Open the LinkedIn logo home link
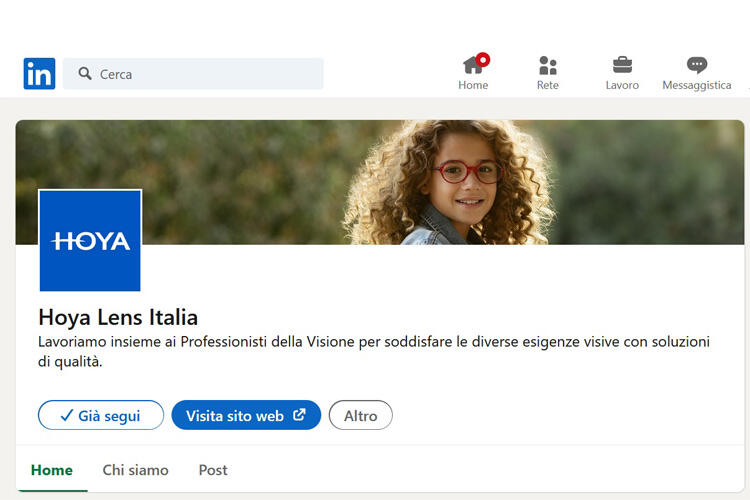 coord(39,74)
